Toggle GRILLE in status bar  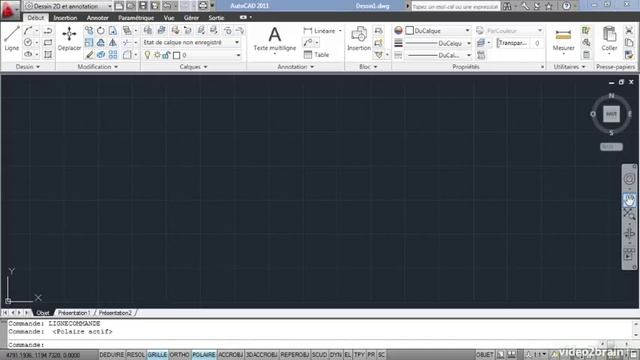(157, 355)
